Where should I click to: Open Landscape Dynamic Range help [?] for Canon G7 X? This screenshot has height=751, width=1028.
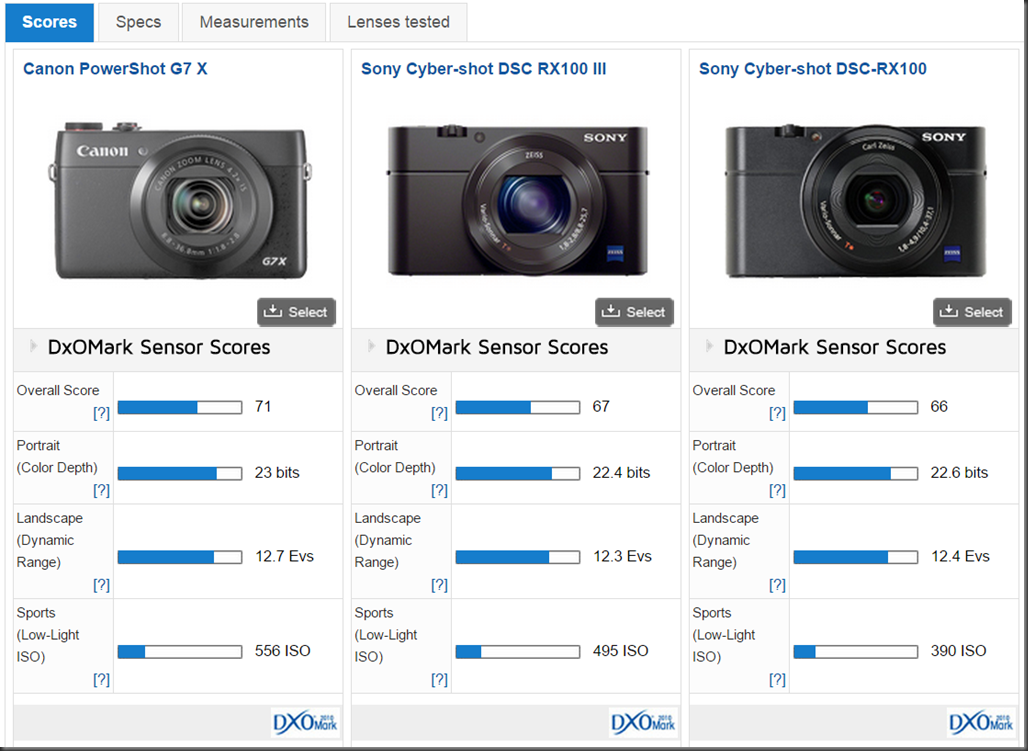point(101,585)
